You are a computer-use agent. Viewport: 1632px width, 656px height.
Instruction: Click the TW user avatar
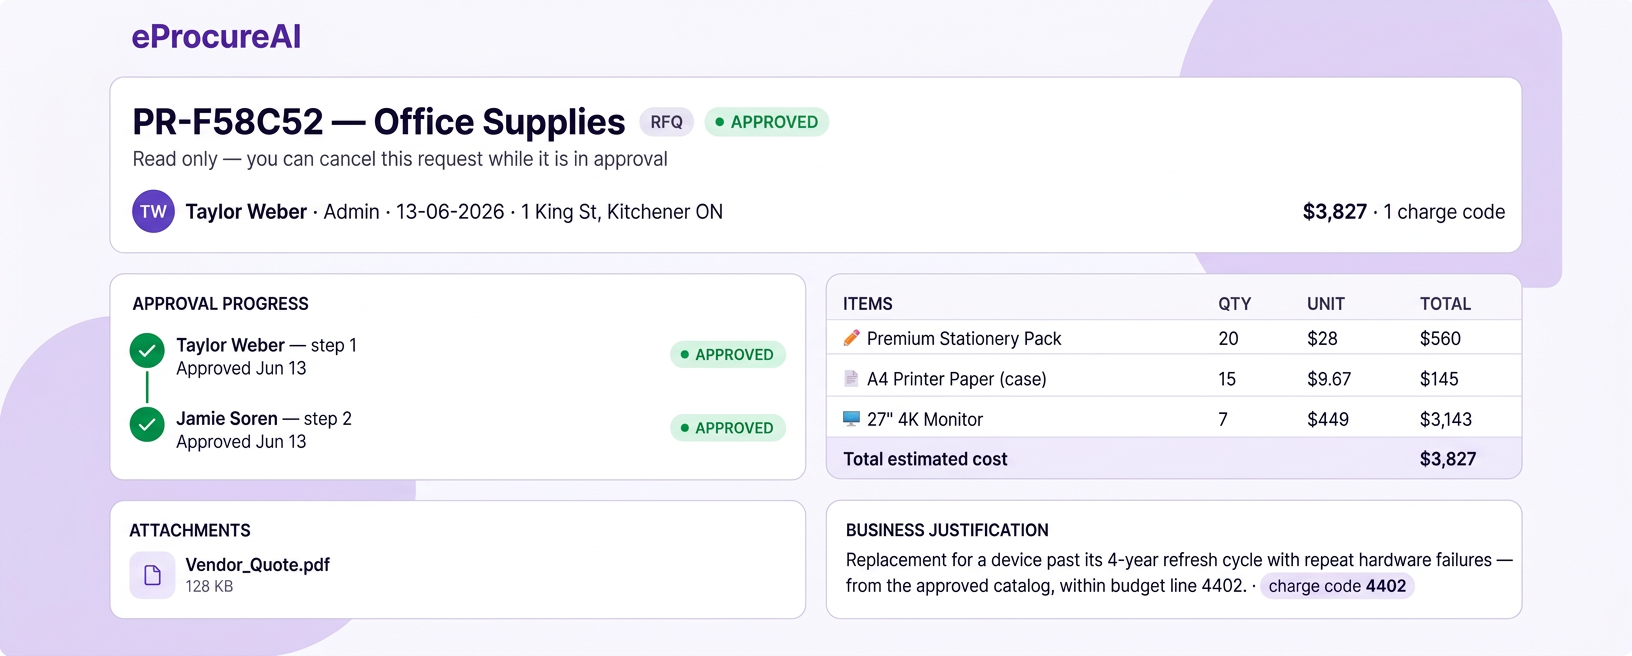click(153, 211)
